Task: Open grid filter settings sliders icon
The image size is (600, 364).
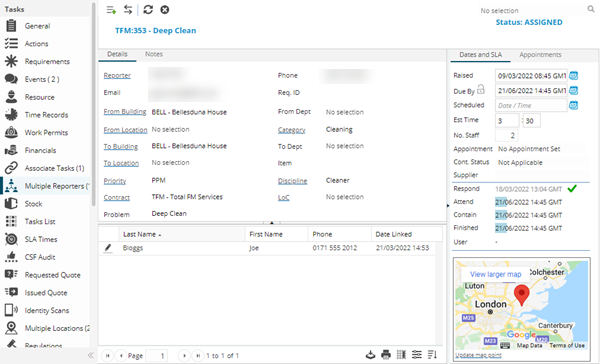Action: (x=417, y=355)
